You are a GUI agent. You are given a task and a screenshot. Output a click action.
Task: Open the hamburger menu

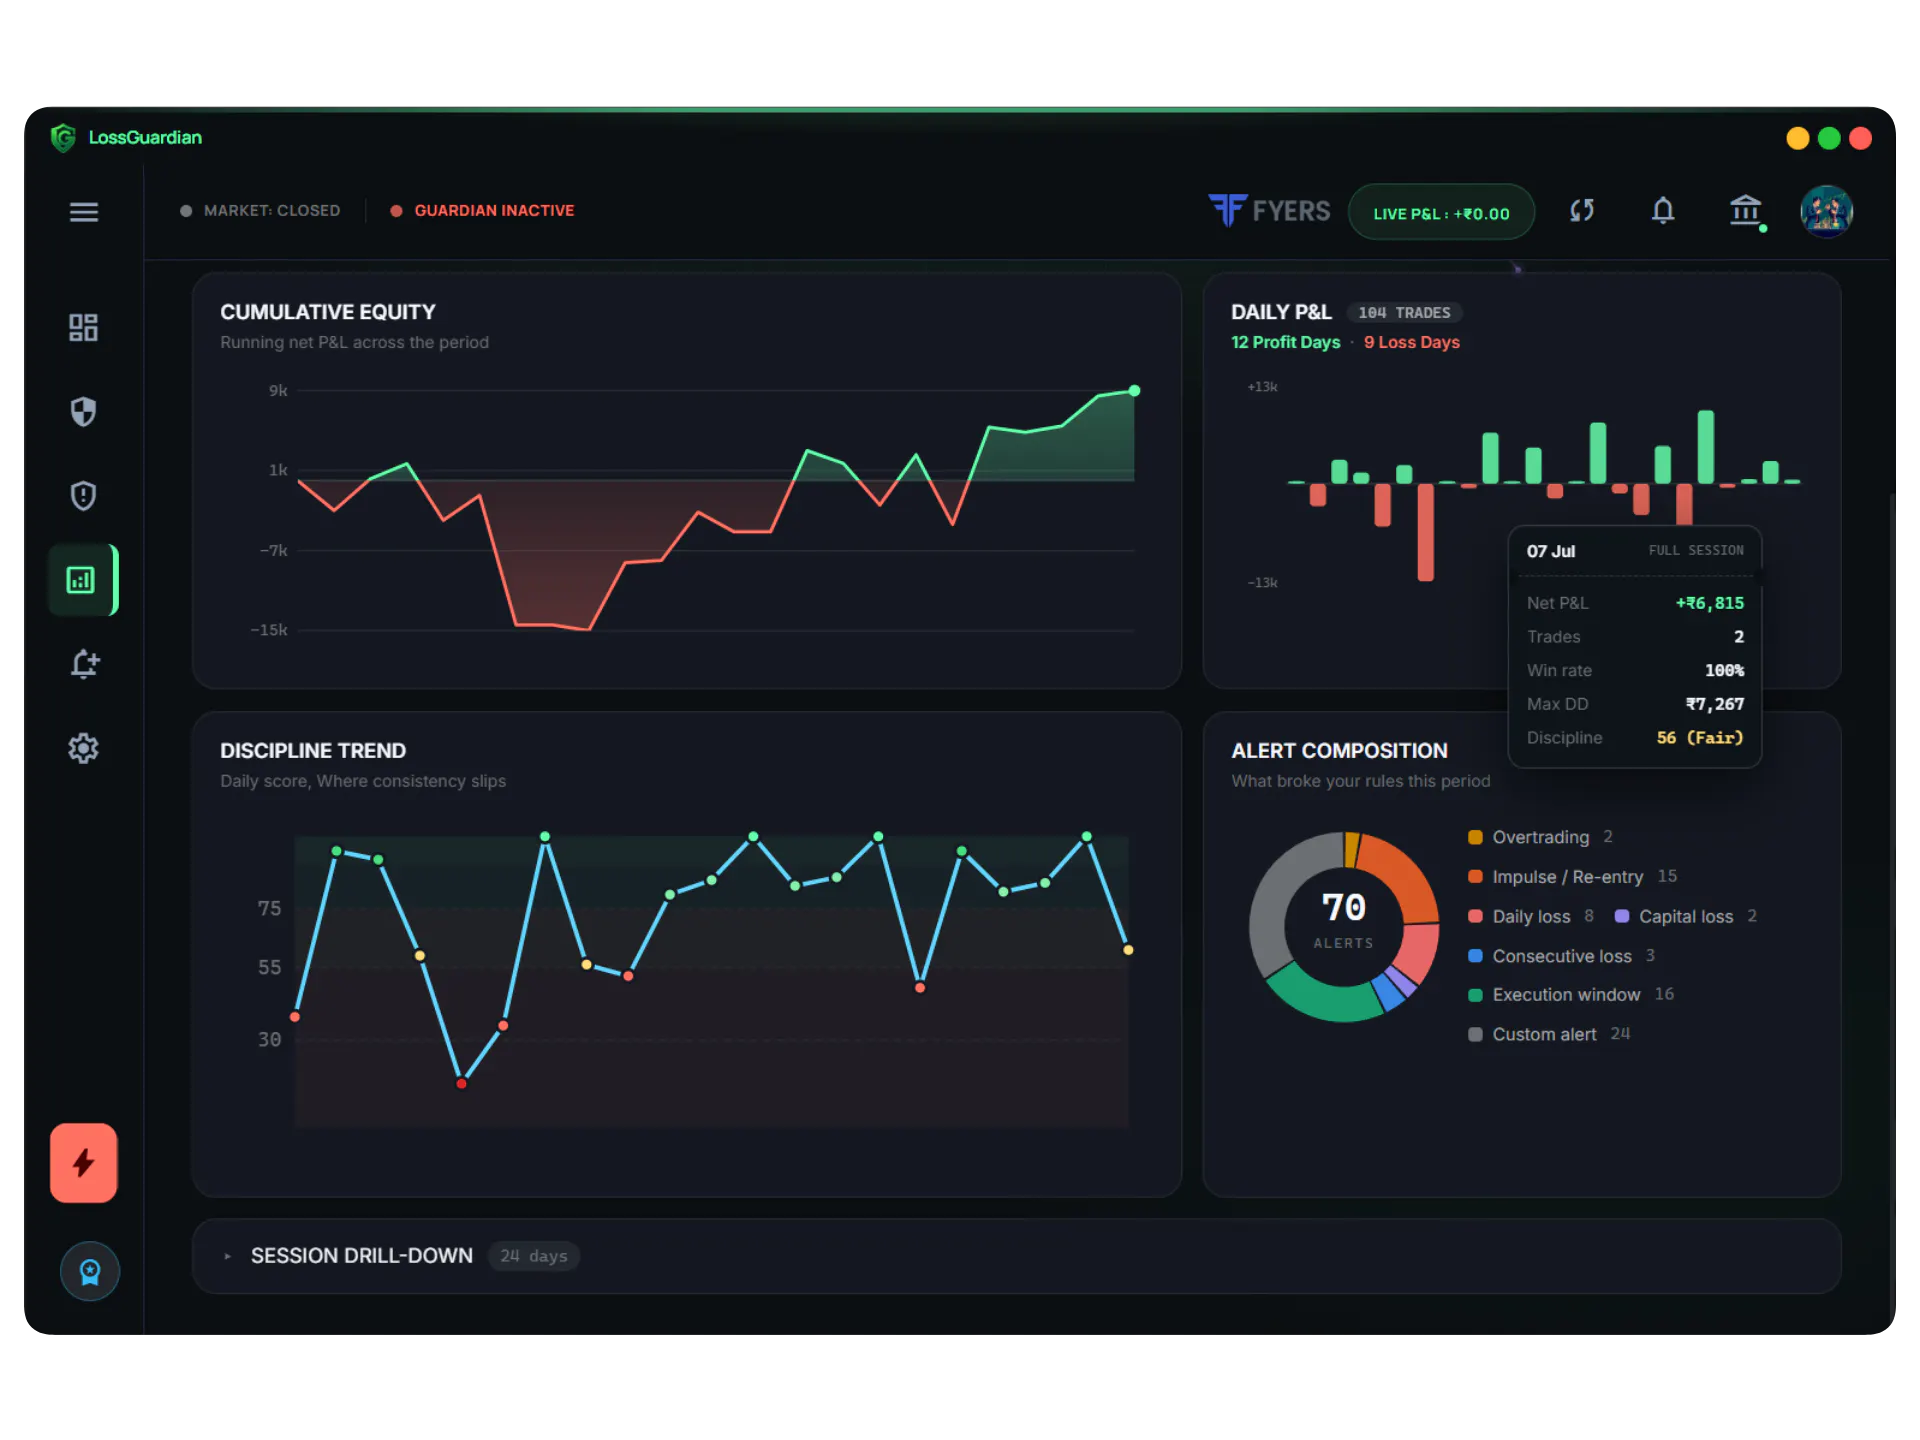point(84,212)
